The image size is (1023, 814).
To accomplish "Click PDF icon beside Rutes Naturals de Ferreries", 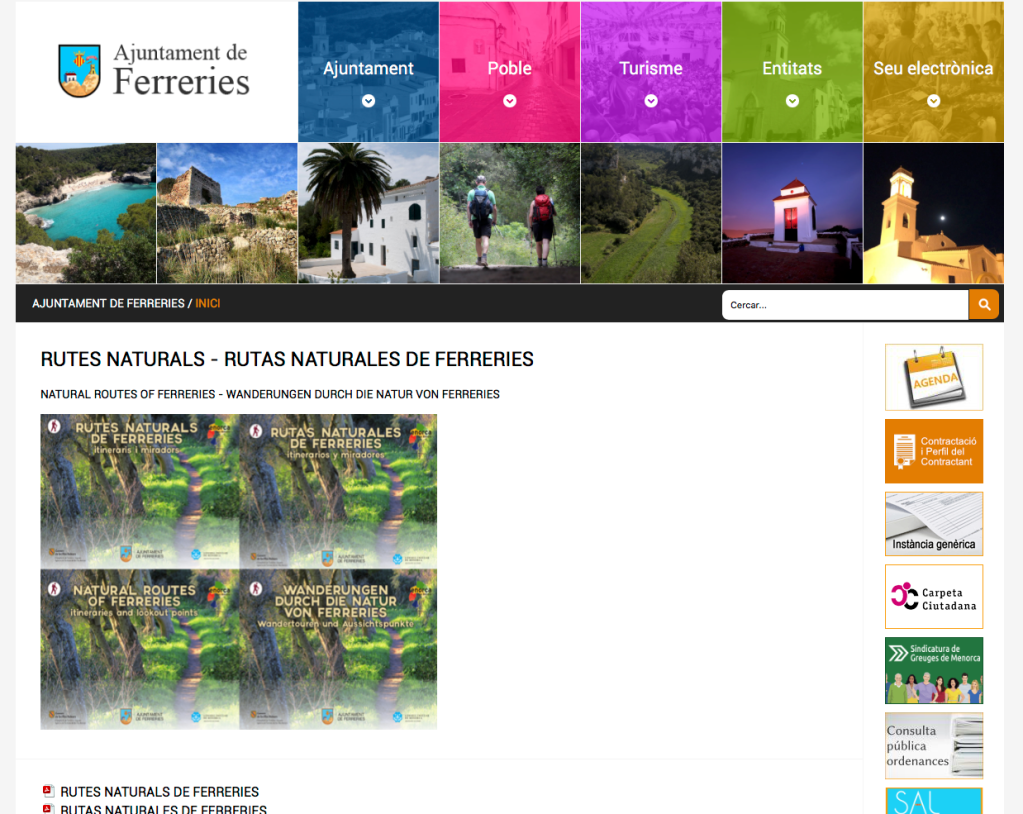I will tap(47, 791).
